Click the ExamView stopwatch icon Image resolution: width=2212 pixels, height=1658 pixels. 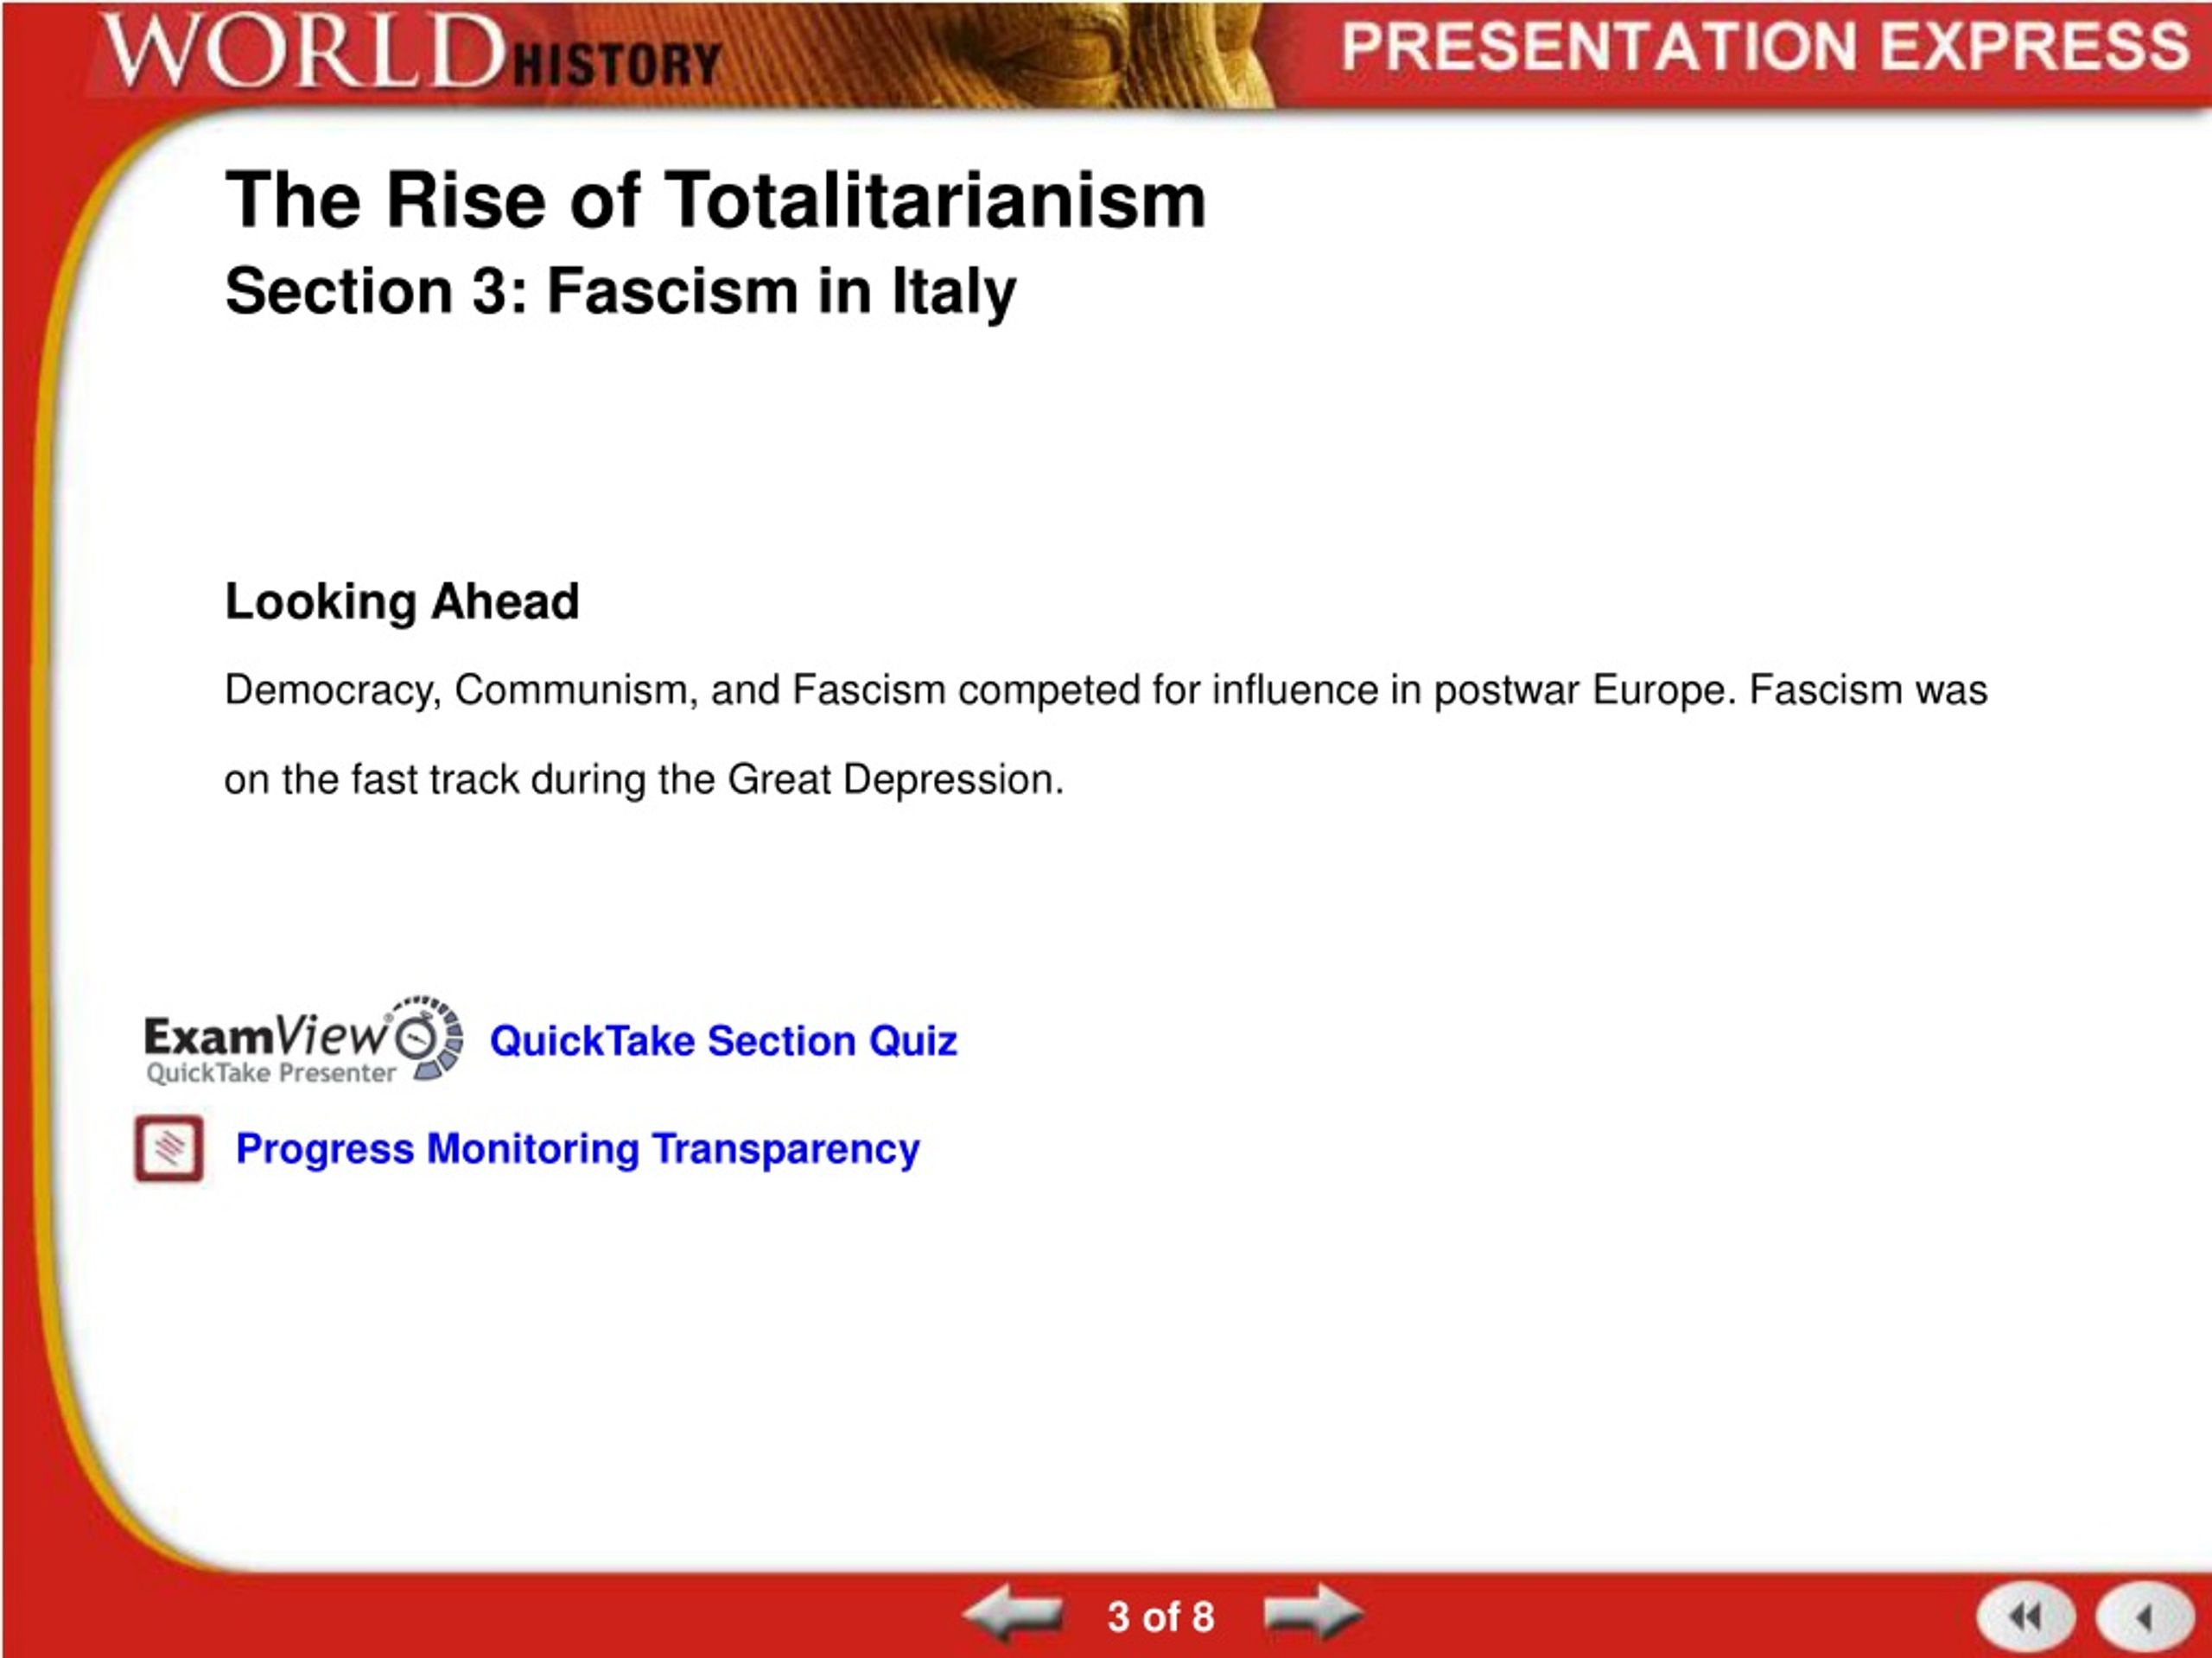pos(427,1038)
